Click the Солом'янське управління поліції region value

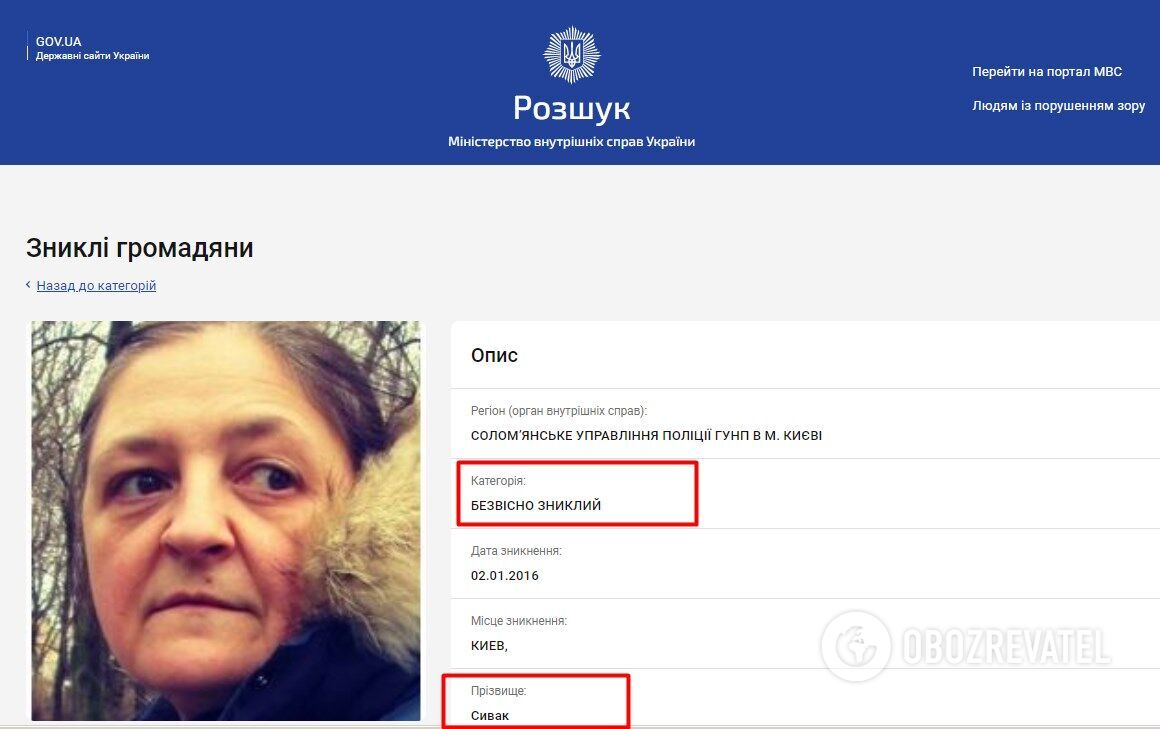pyautogui.click(x=647, y=435)
